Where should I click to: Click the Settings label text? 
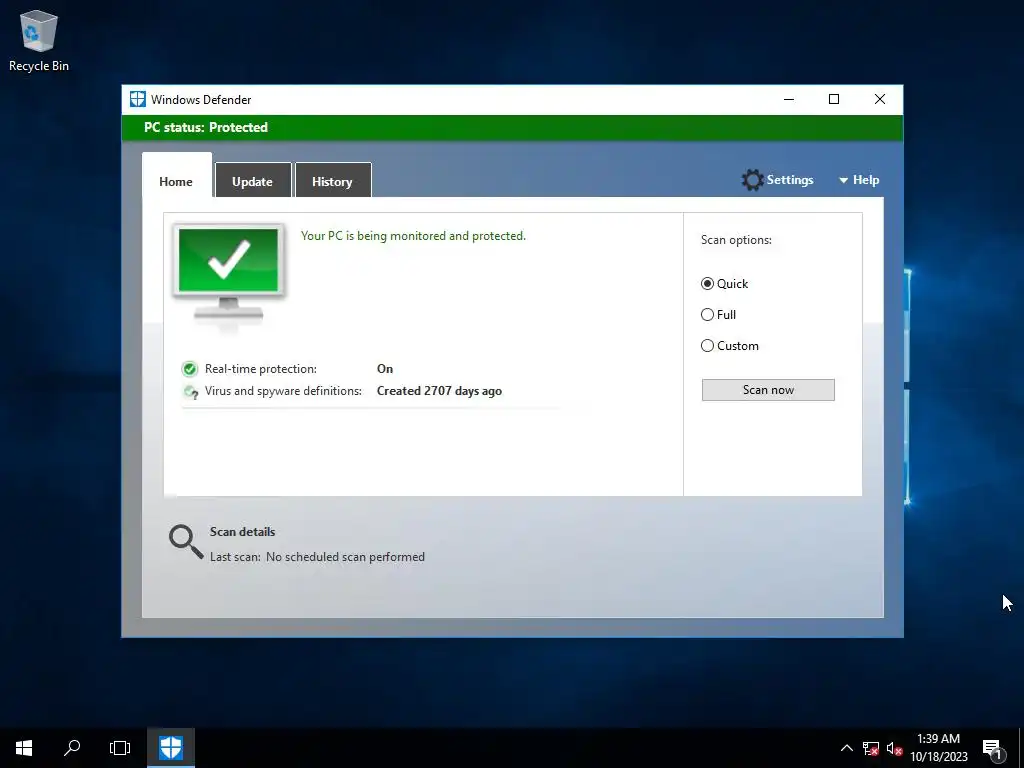pyautogui.click(x=790, y=180)
